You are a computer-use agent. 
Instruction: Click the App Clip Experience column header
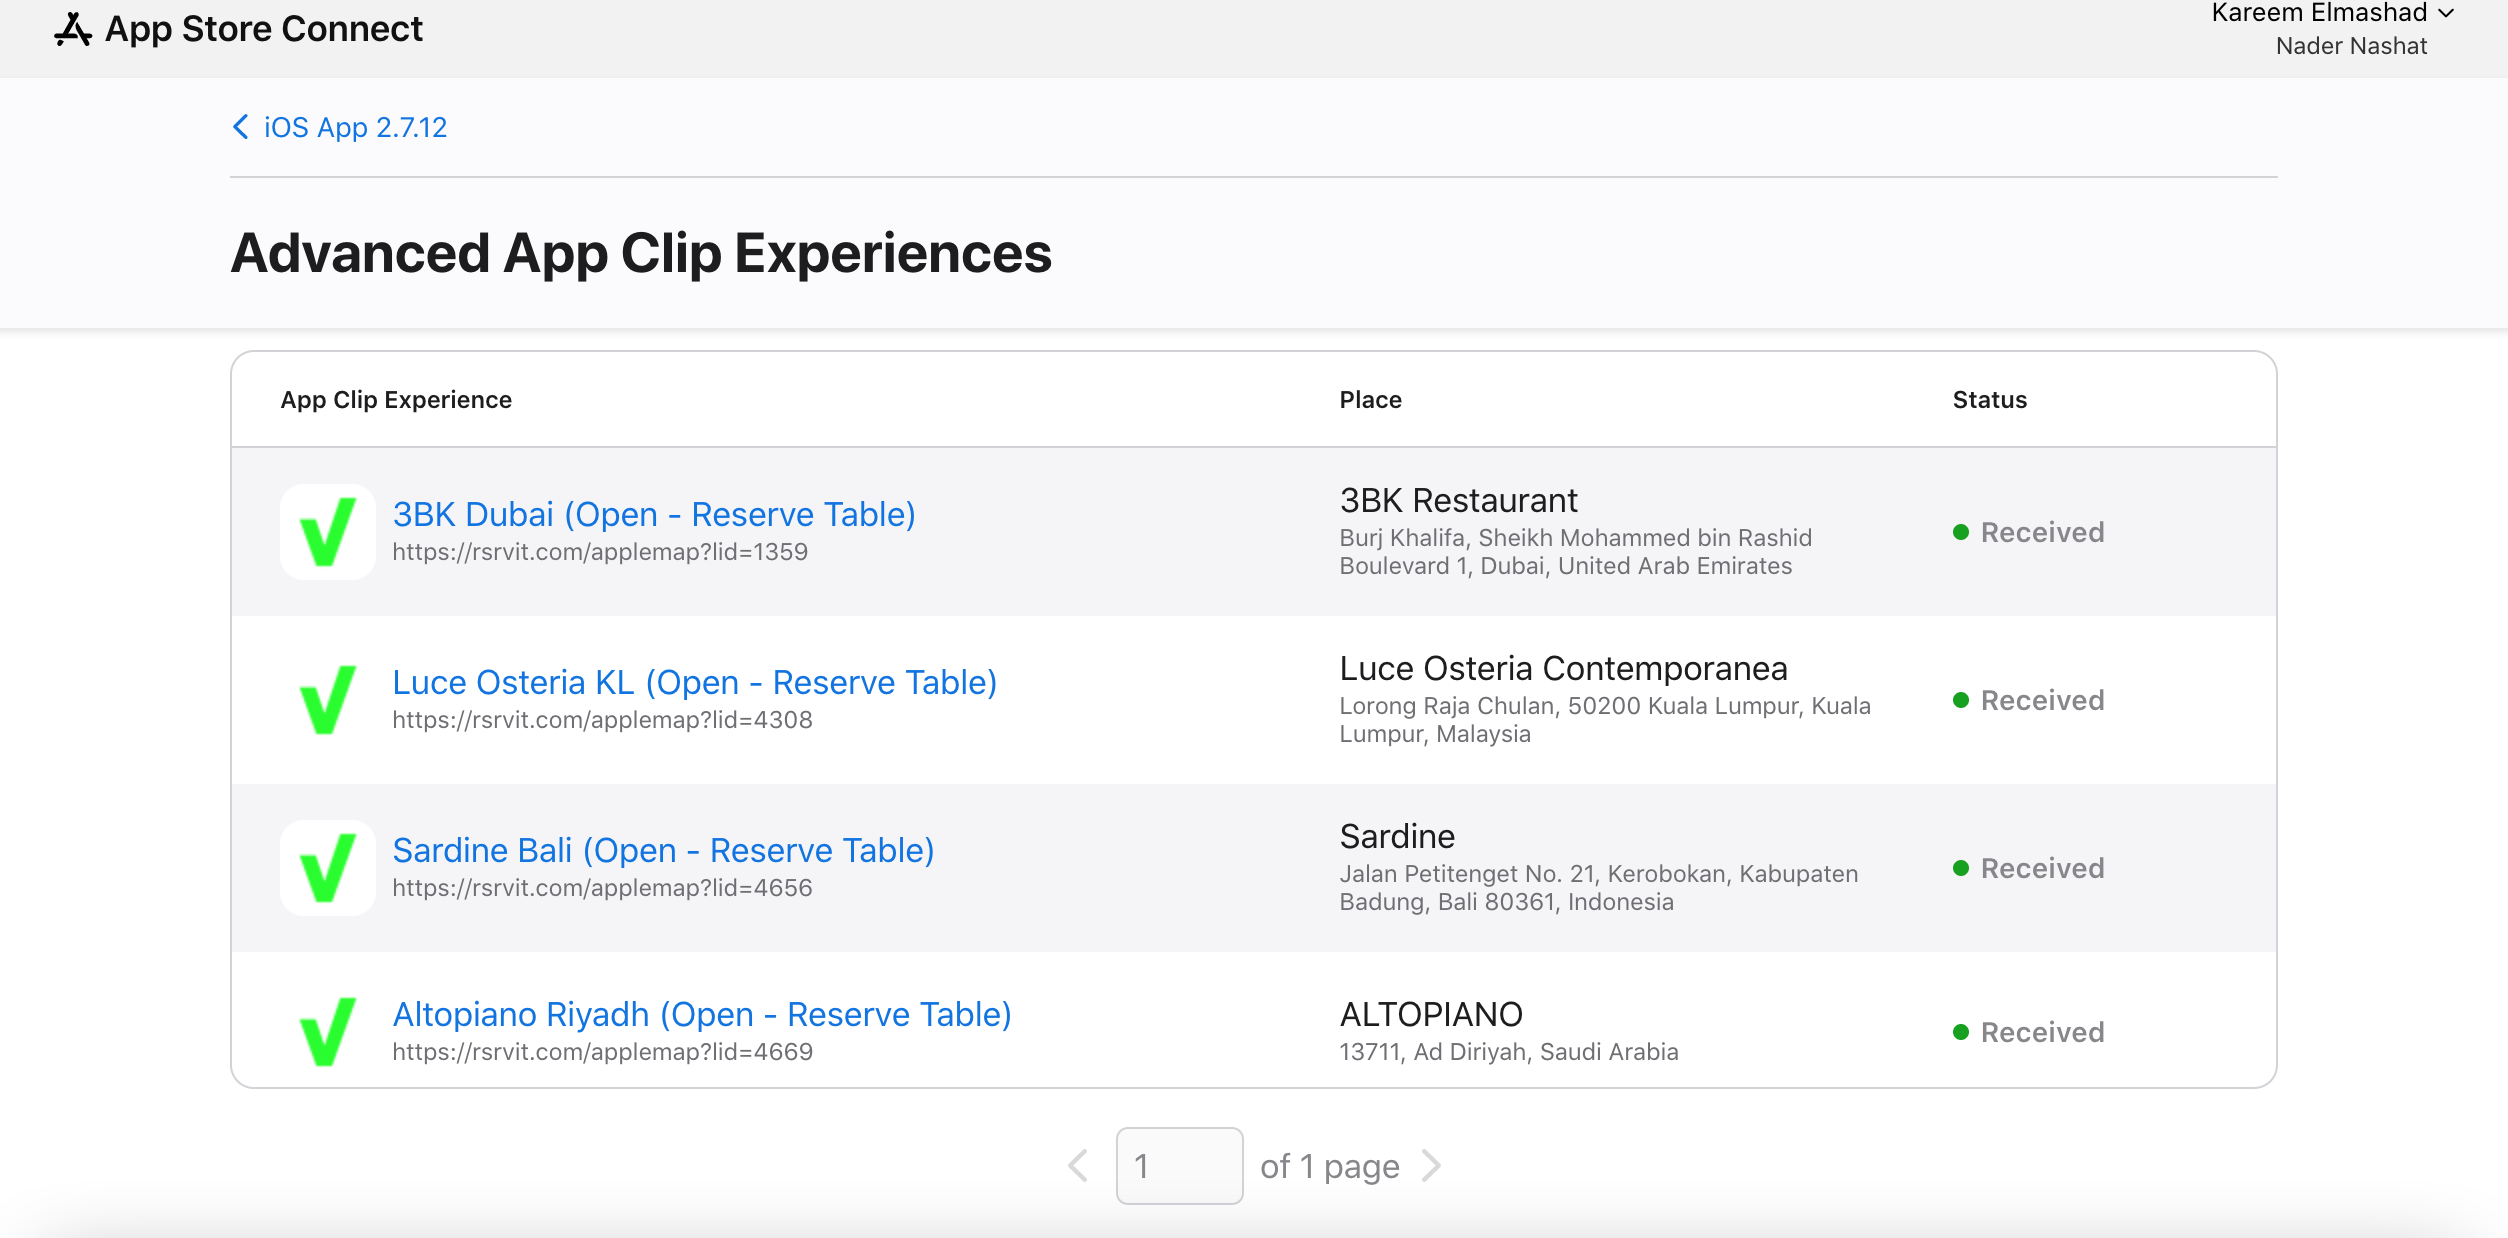tap(396, 400)
